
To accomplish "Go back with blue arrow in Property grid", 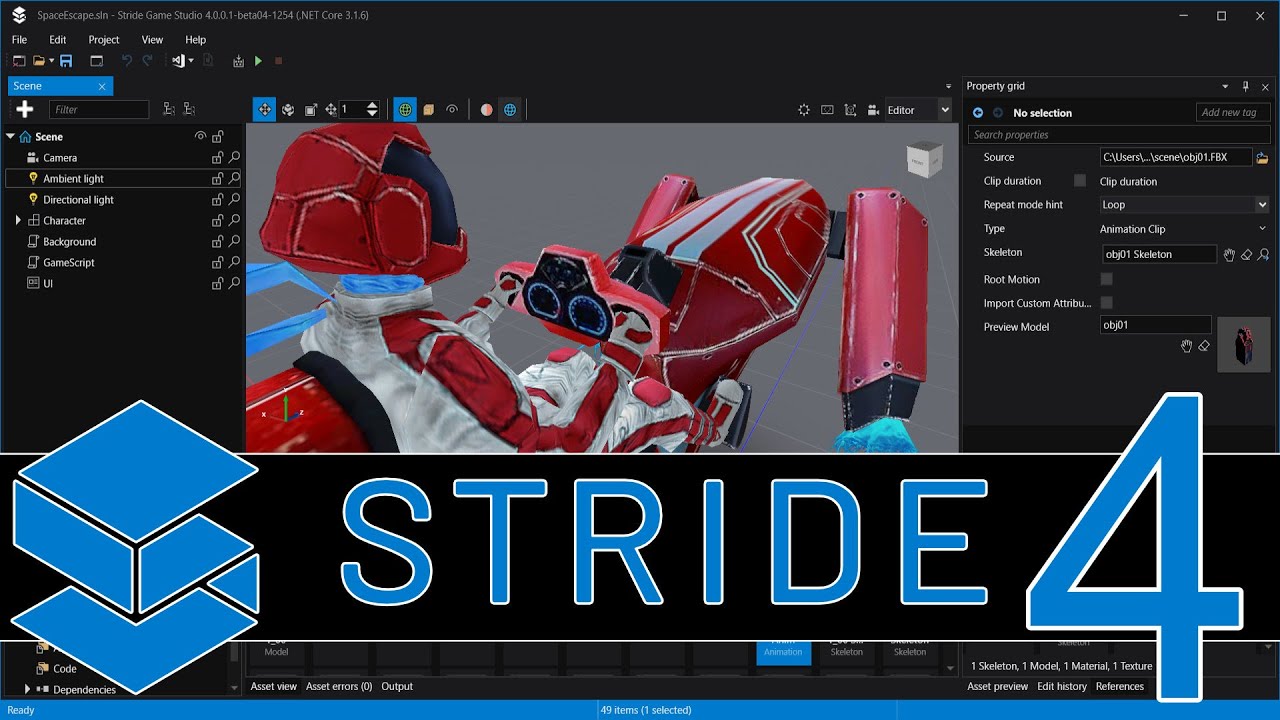I will (x=978, y=113).
